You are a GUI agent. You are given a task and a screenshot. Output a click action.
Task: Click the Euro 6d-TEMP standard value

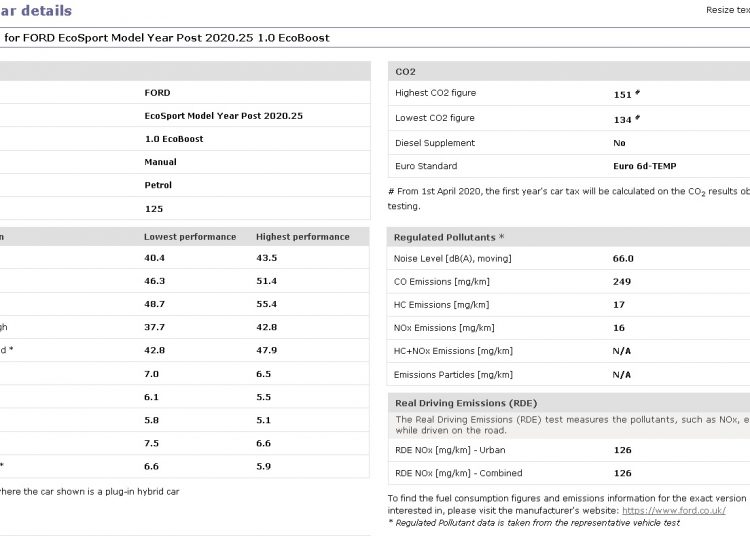pos(651,166)
